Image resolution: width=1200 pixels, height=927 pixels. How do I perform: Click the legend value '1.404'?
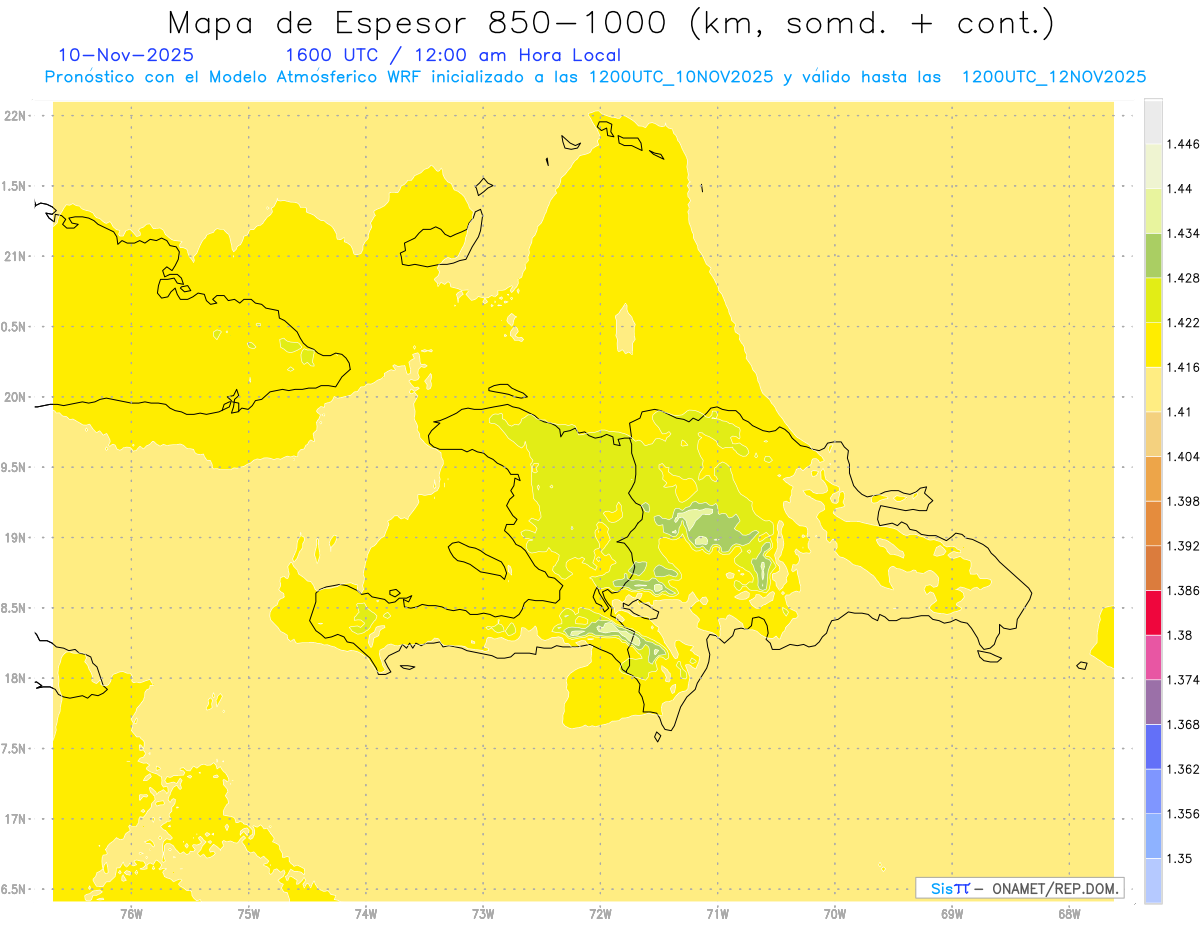tap(1184, 457)
